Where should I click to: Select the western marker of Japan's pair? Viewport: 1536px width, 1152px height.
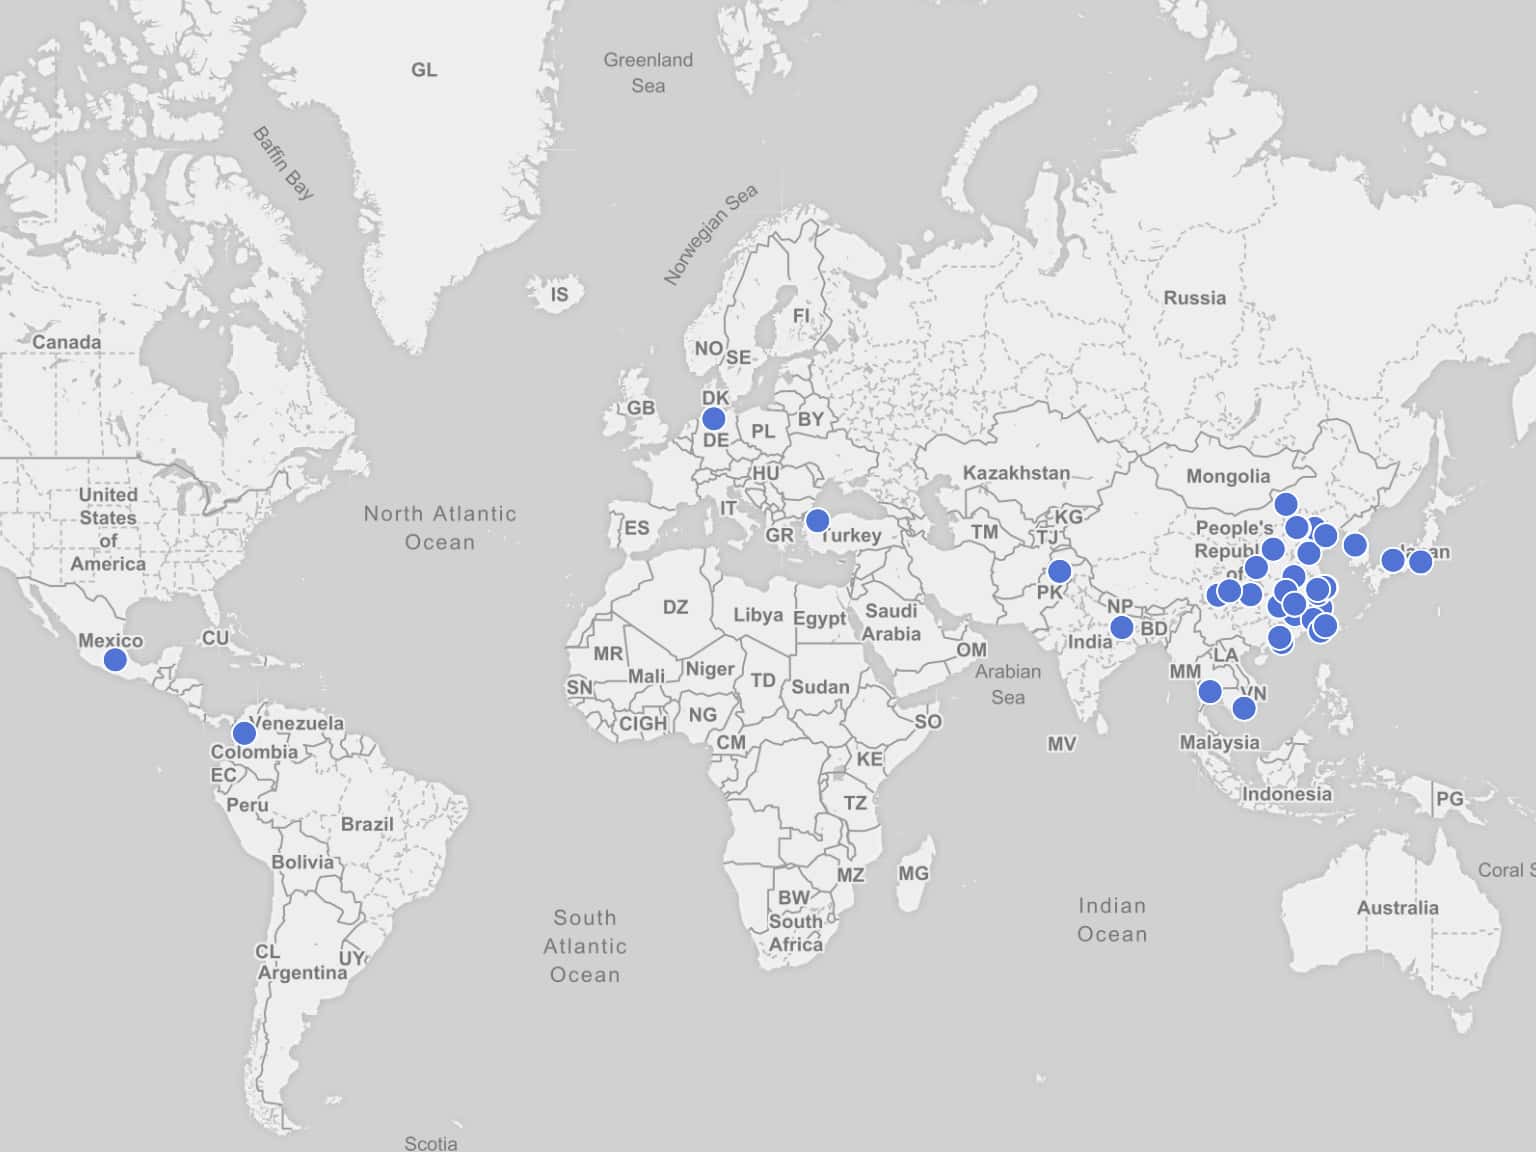[1392, 560]
